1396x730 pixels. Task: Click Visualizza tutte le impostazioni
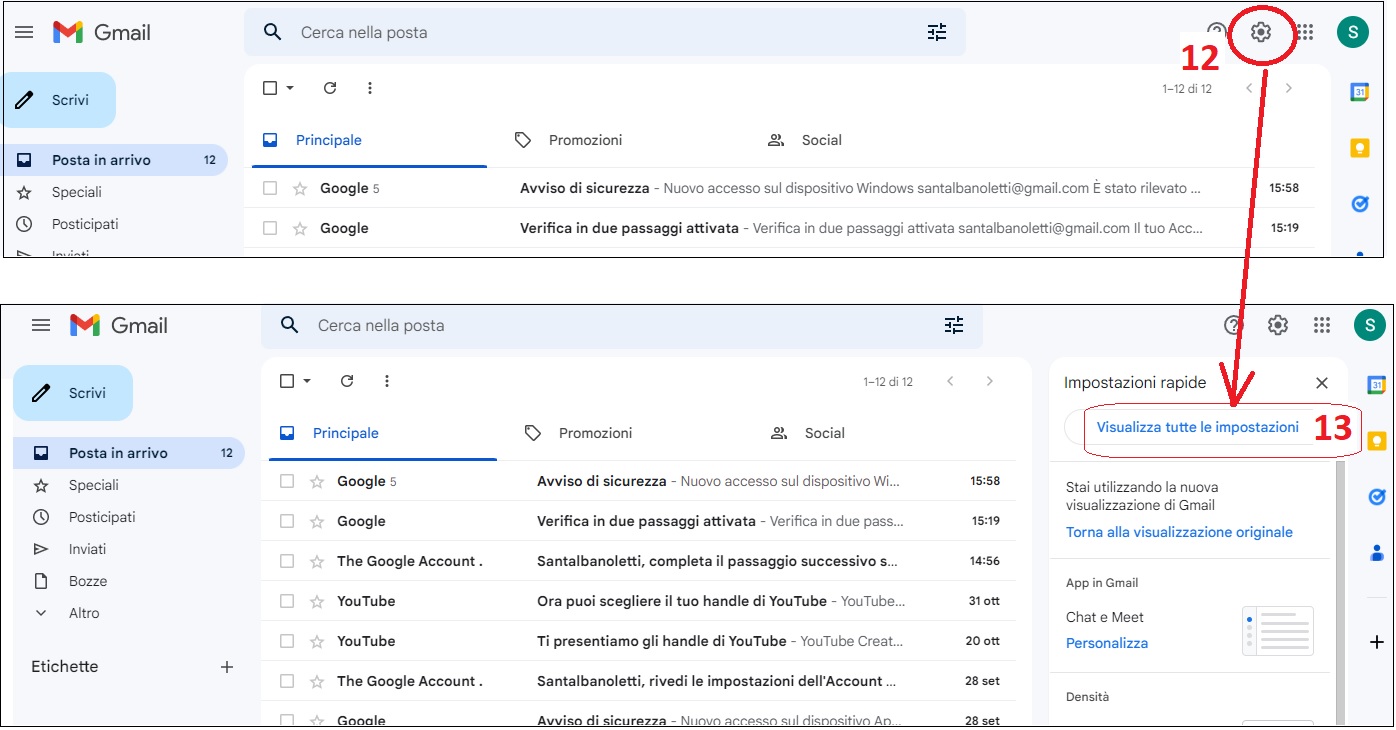coord(1198,427)
